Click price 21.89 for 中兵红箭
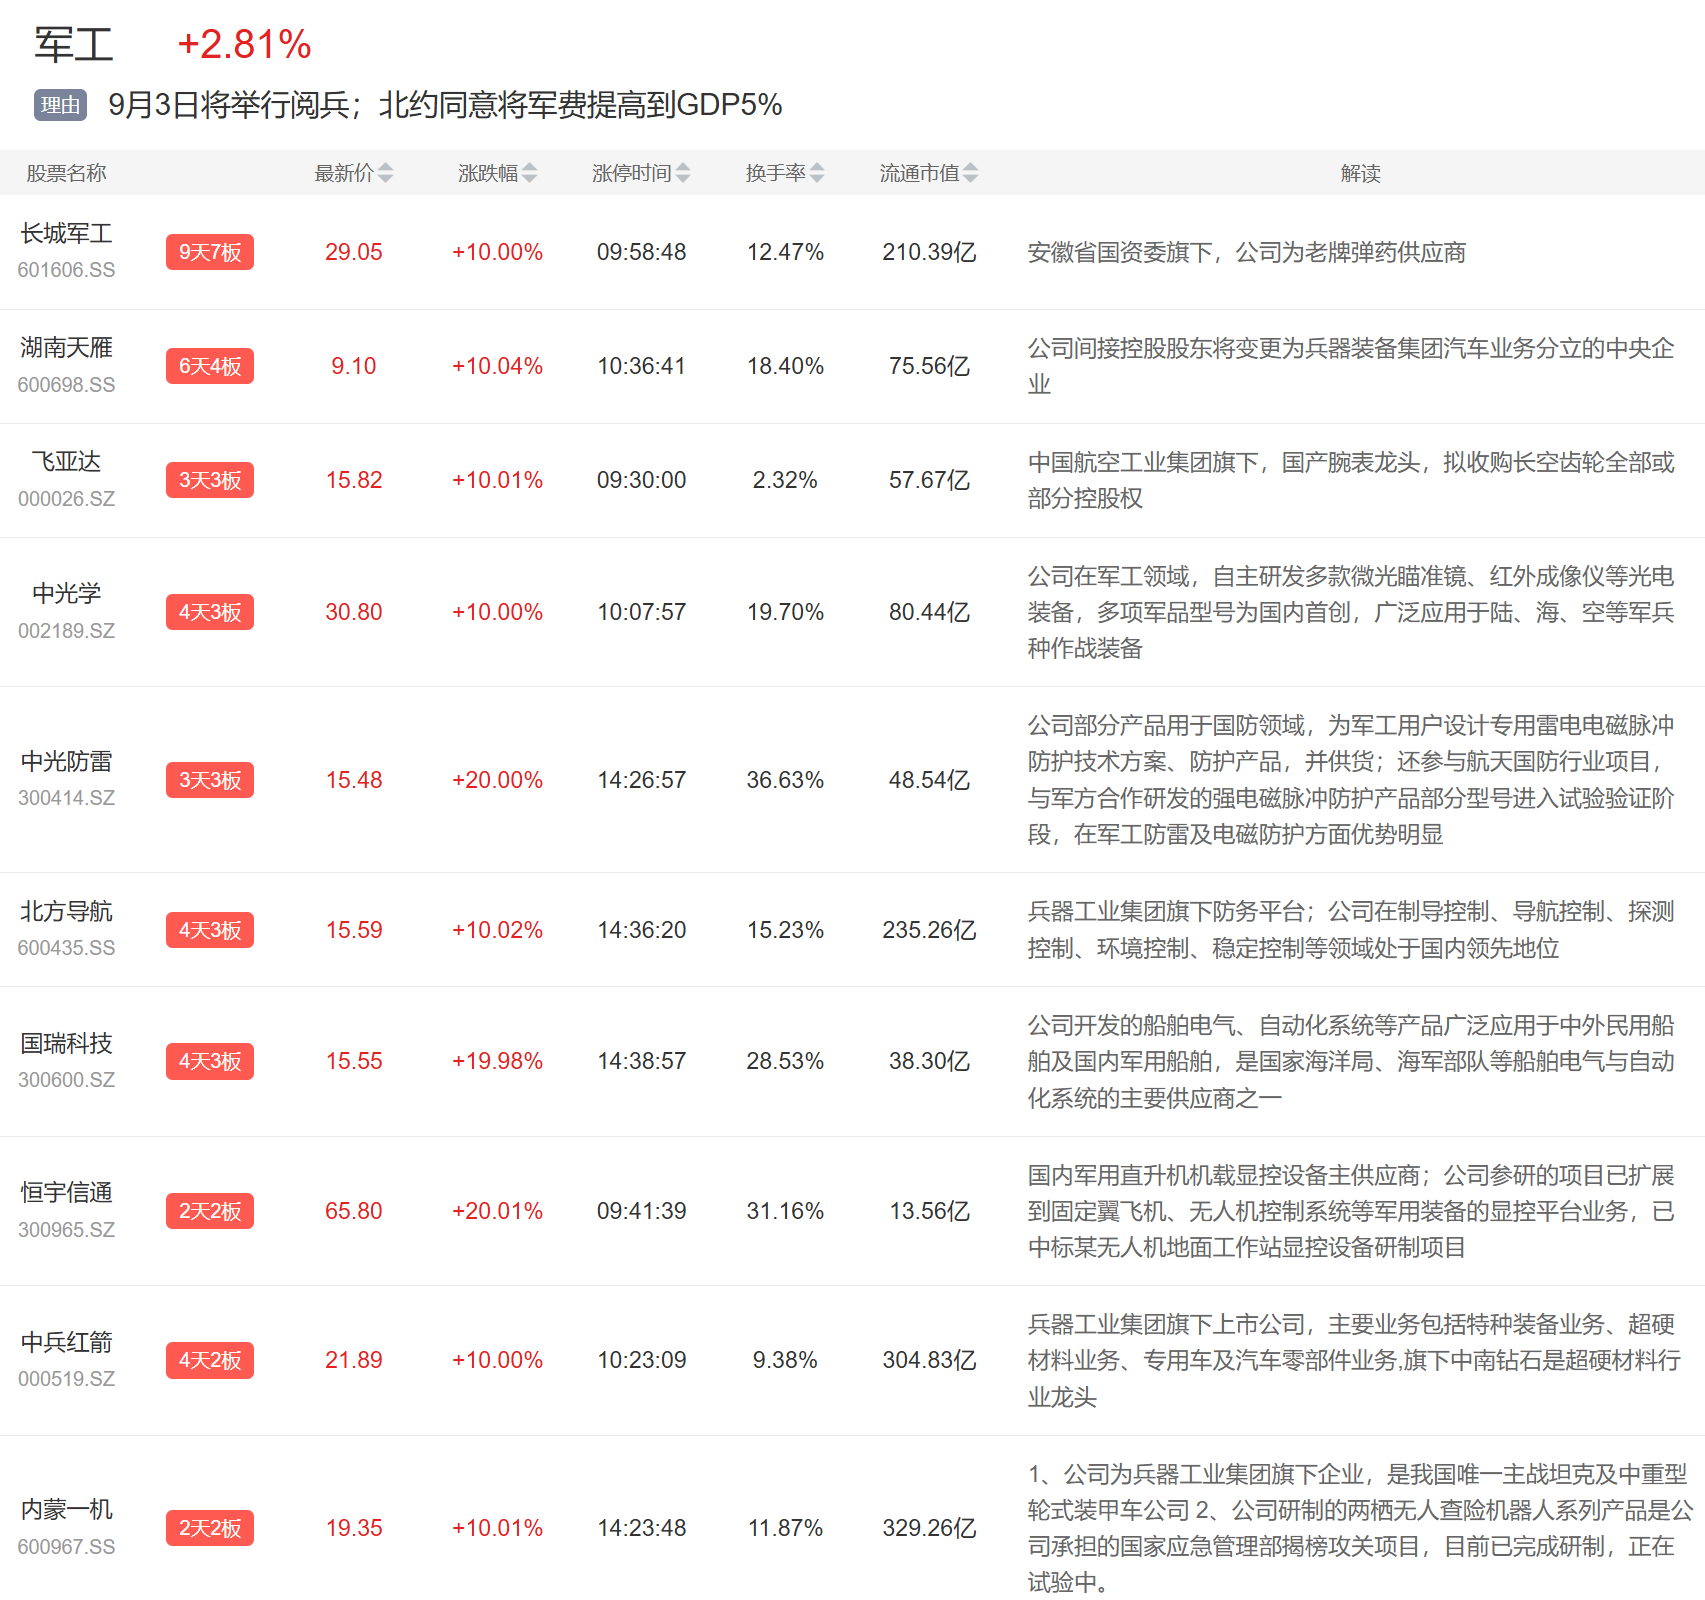This screenshot has height=1600, width=1705. point(354,1360)
